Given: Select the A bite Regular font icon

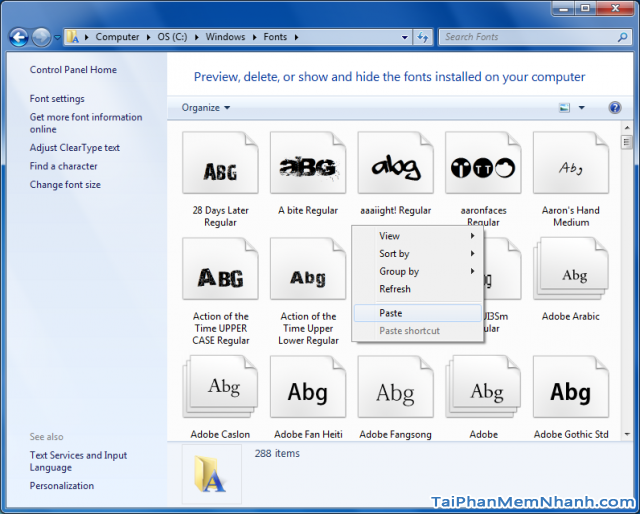Looking at the screenshot, I should [x=308, y=162].
